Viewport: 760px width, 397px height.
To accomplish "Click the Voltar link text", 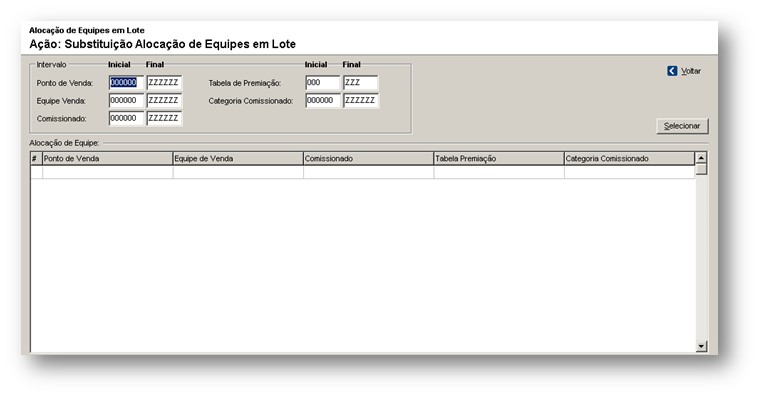I will pos(691,71).
